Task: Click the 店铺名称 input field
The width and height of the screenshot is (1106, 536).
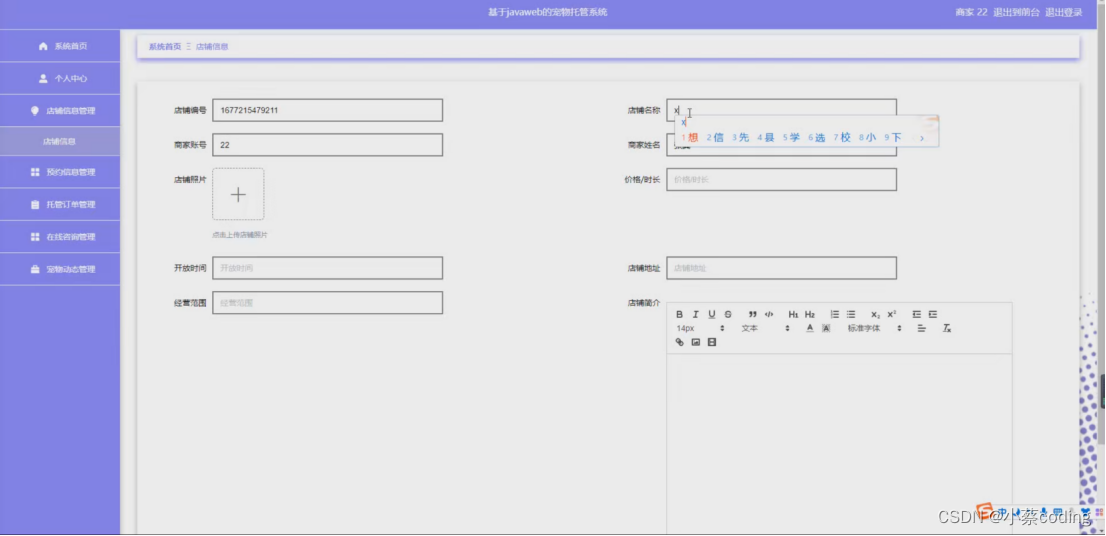Action: click(x=782, y=110)
